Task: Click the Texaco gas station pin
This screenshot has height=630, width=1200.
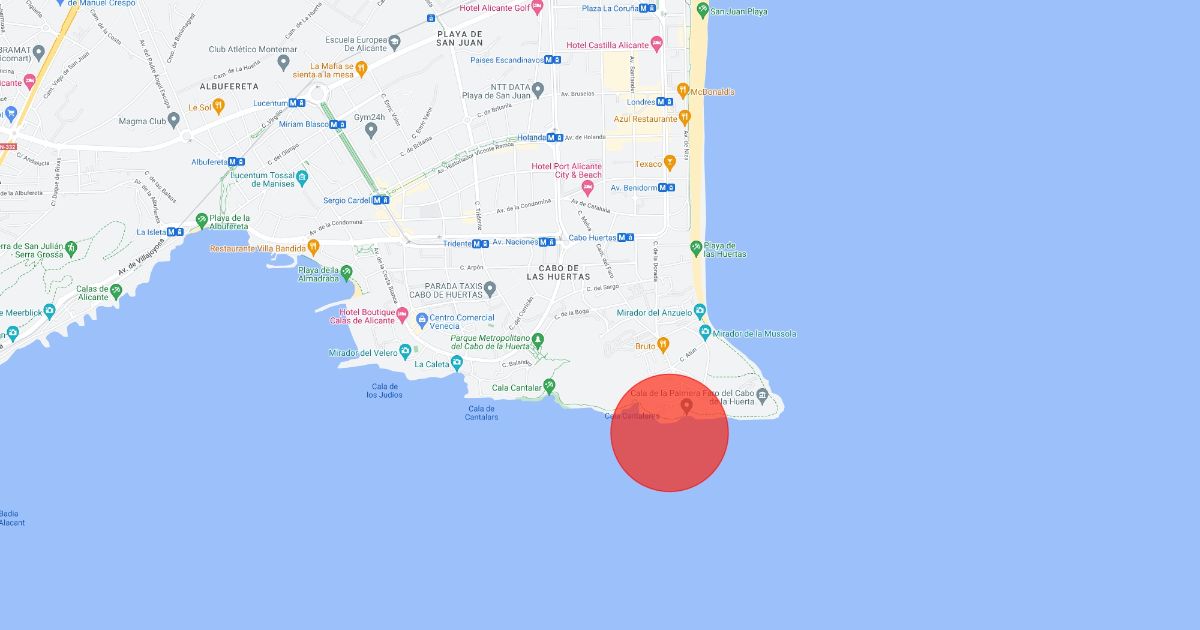Action: (x=670, y=163)
